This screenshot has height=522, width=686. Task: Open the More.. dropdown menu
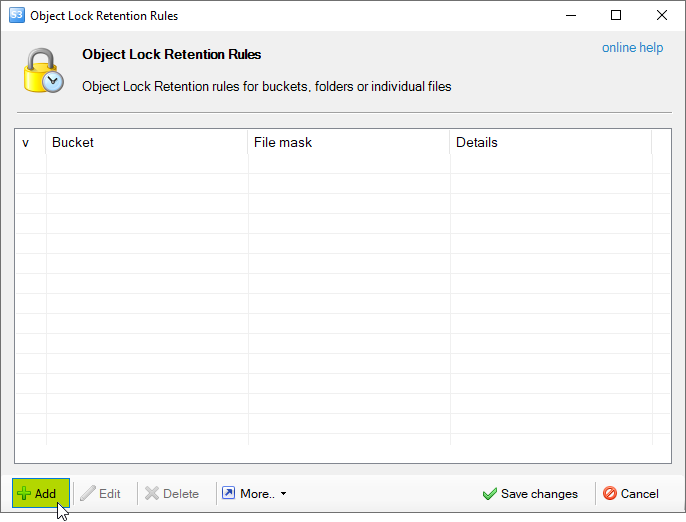pyautogui.click(x=254, y=494)
